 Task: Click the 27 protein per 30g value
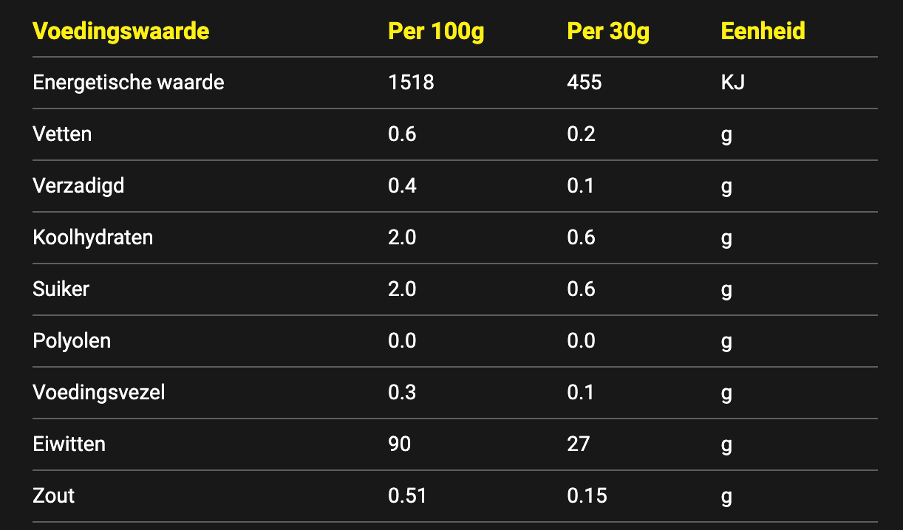(578, 444)
